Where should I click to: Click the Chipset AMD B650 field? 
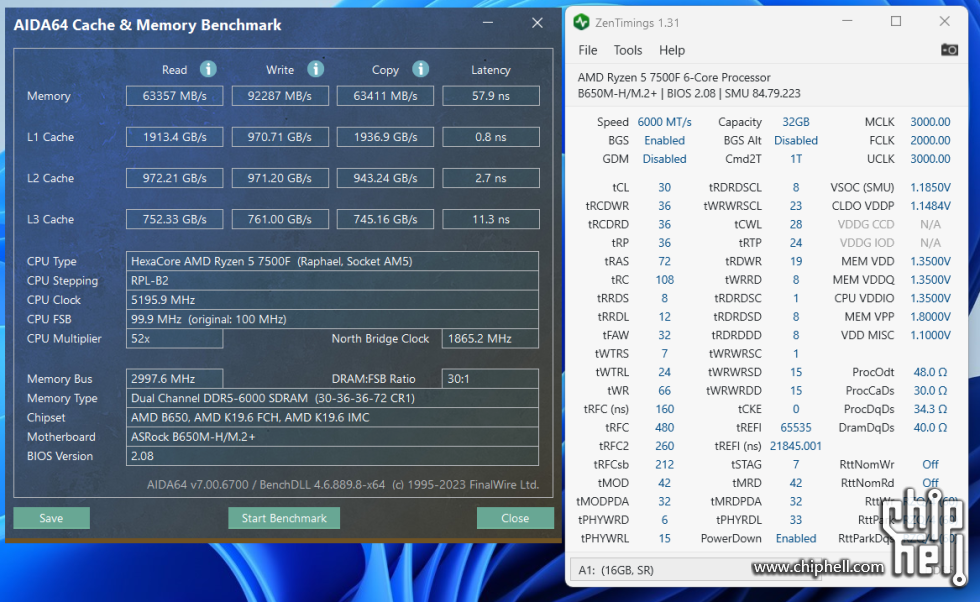tap(332, 418)
